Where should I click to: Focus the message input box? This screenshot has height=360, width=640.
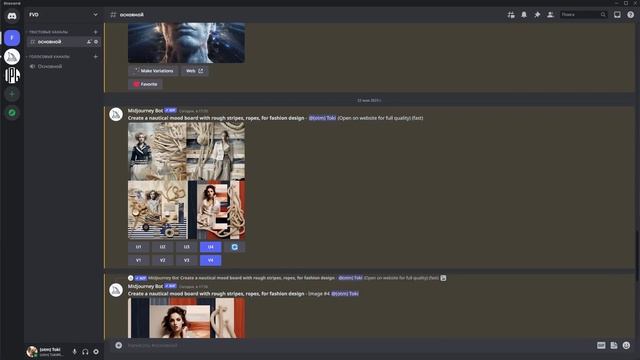click(x=359, y=345)
